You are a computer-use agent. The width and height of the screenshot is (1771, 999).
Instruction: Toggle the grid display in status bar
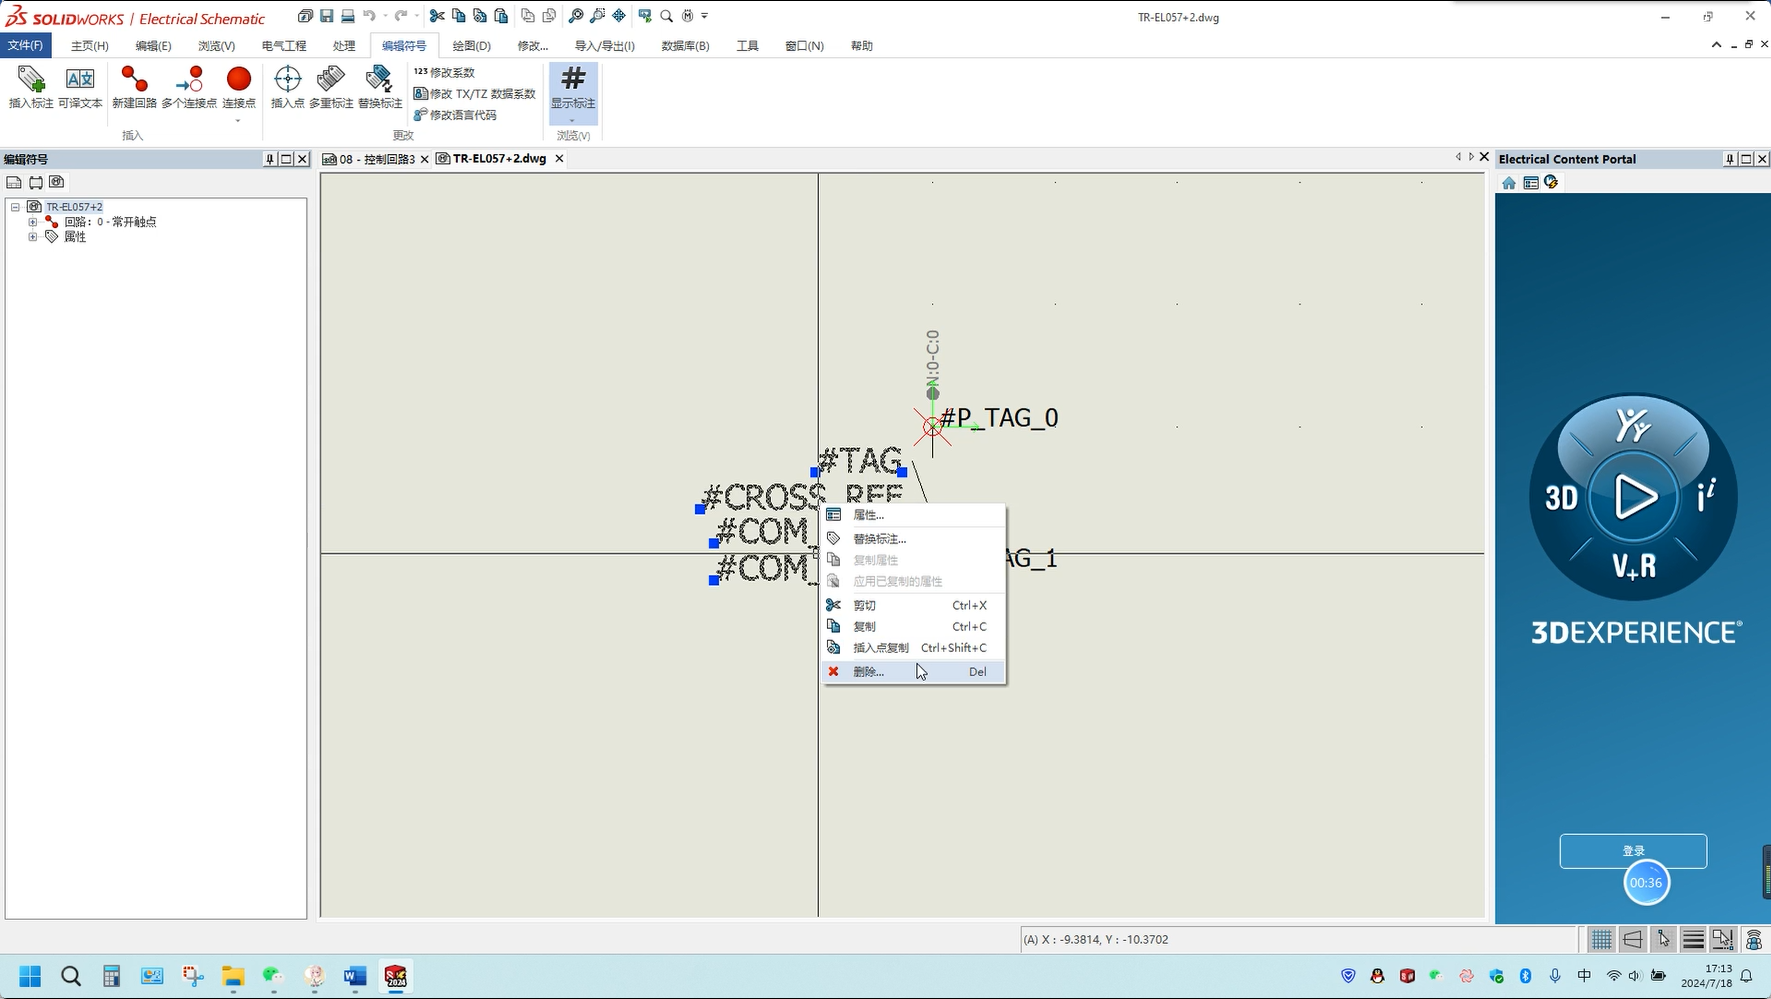[x=1601, y=939]
